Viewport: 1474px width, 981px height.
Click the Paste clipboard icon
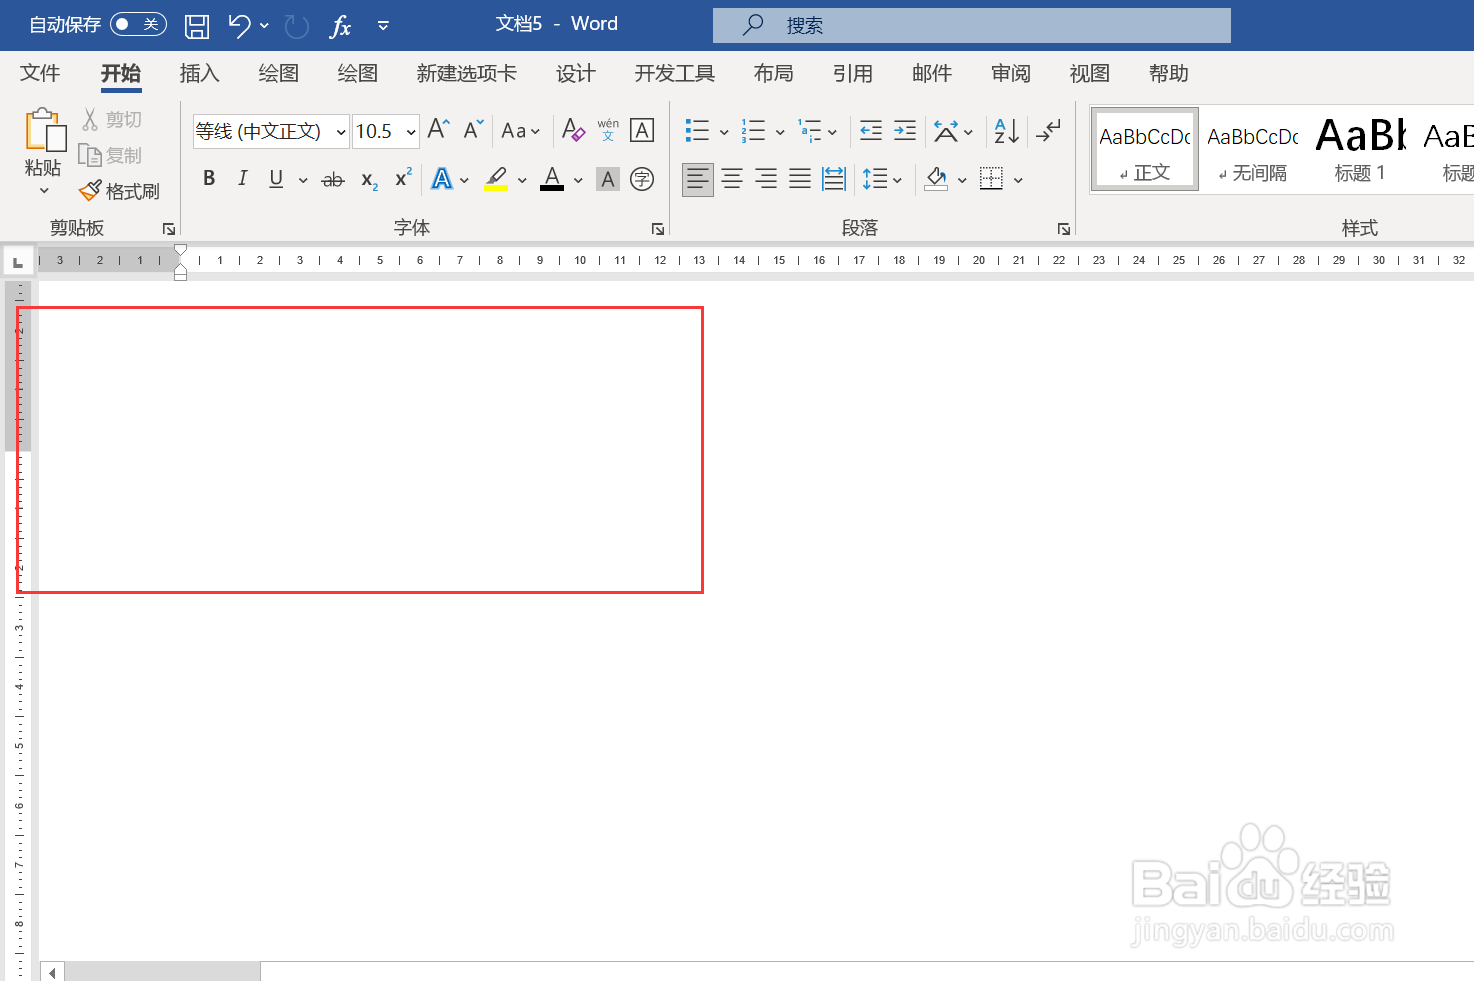click(x=45, y=131)
